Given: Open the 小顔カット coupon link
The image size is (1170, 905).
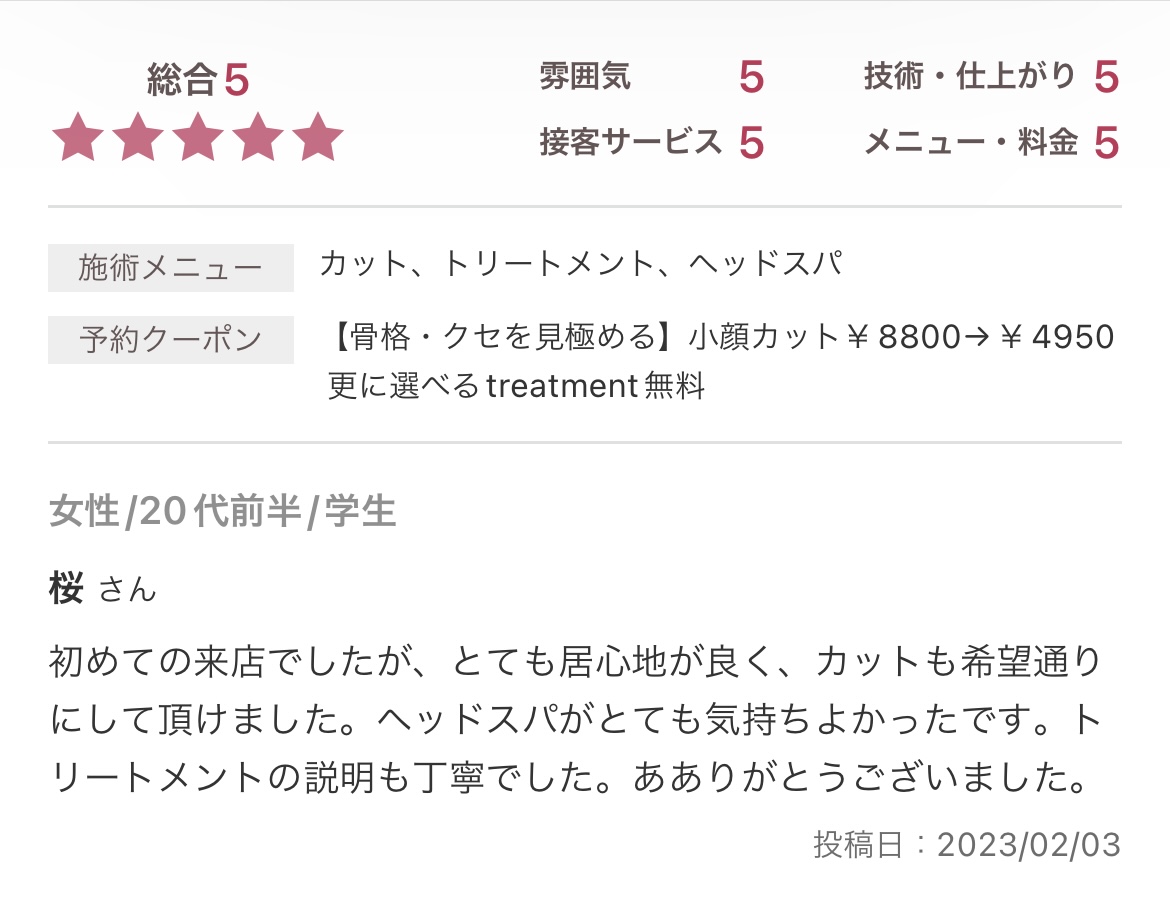Looking at the screenshot, I should click(720, 338).
